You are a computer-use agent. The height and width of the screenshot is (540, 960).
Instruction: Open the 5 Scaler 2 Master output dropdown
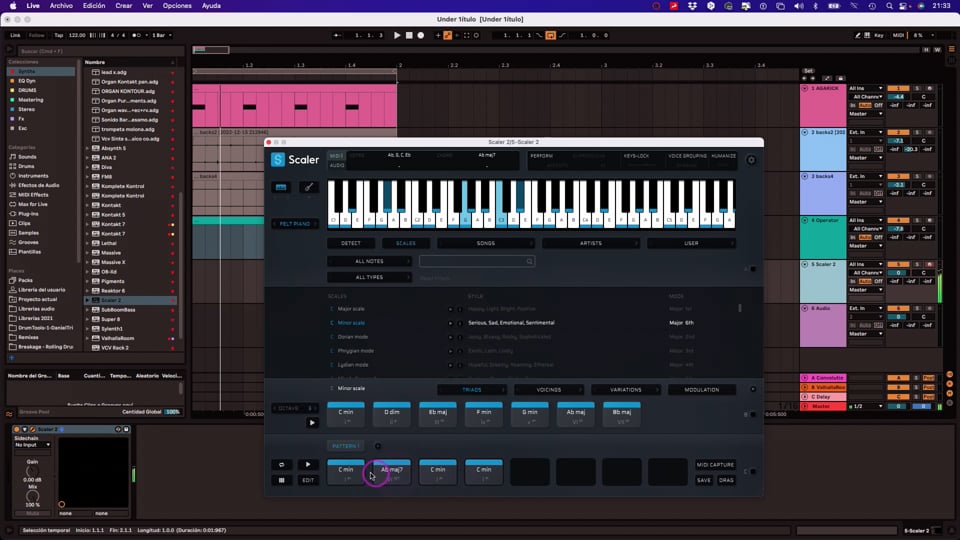tap(866, 290)
